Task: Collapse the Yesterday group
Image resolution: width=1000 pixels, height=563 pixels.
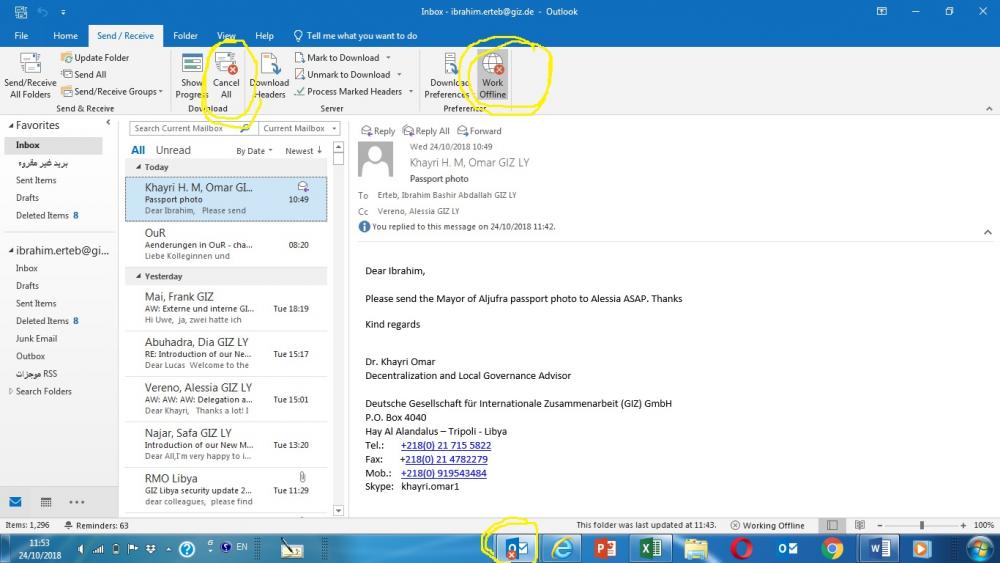Action: pyautogui.click(x=138, y=277)
